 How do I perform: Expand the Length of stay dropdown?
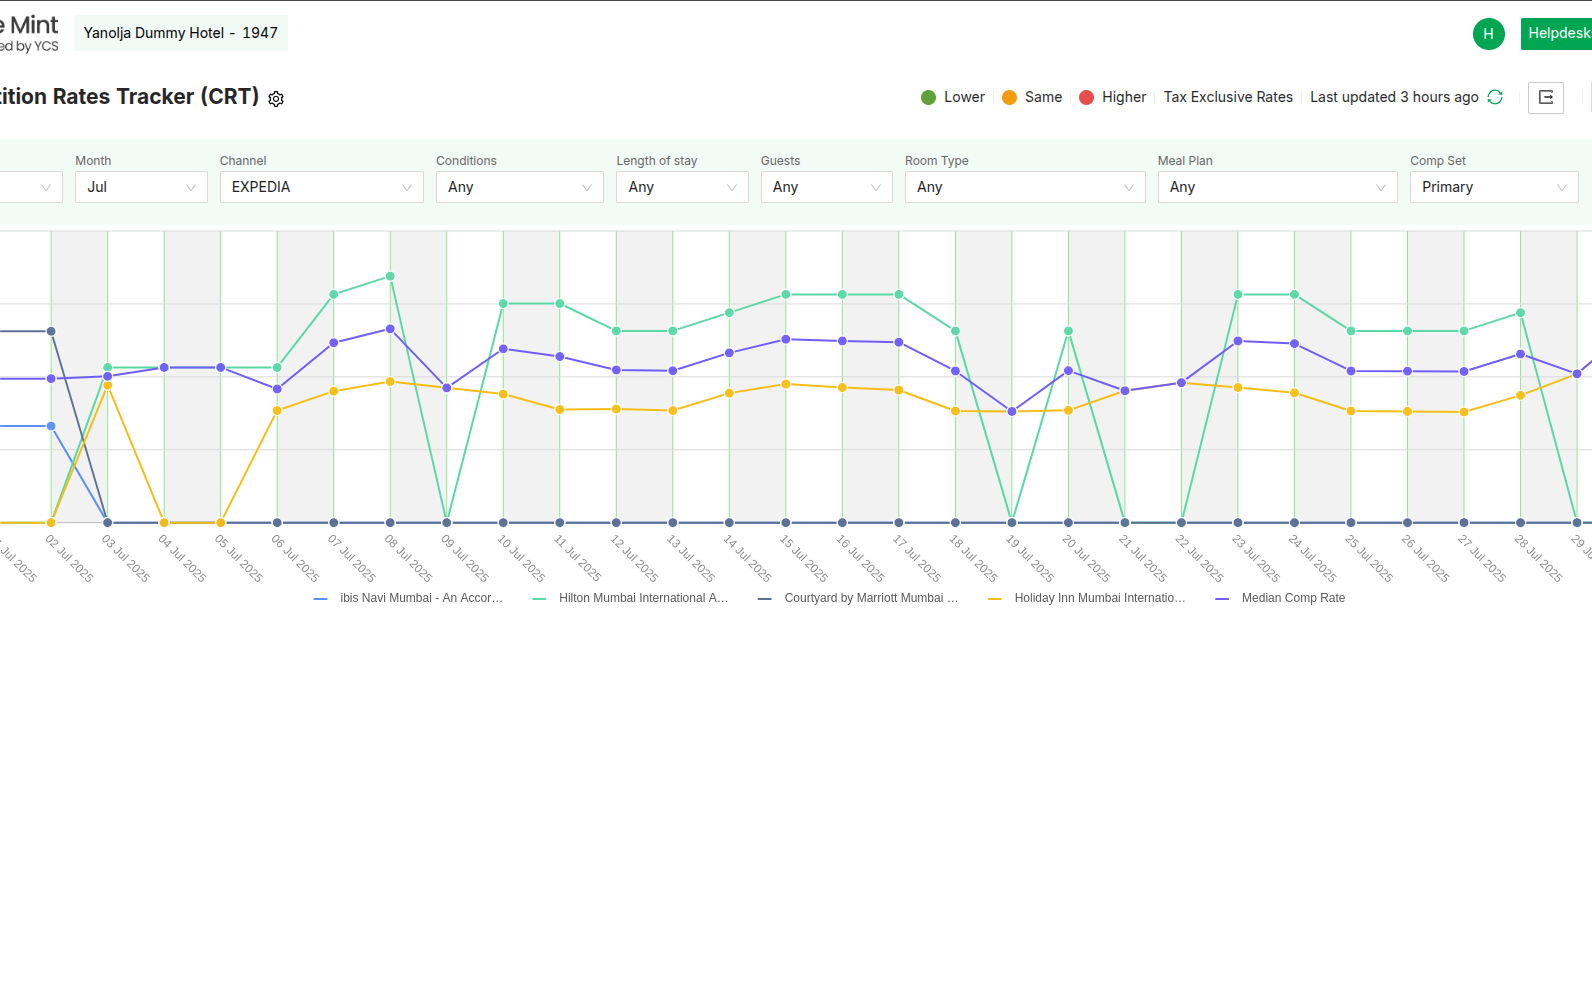coord(682,187)
